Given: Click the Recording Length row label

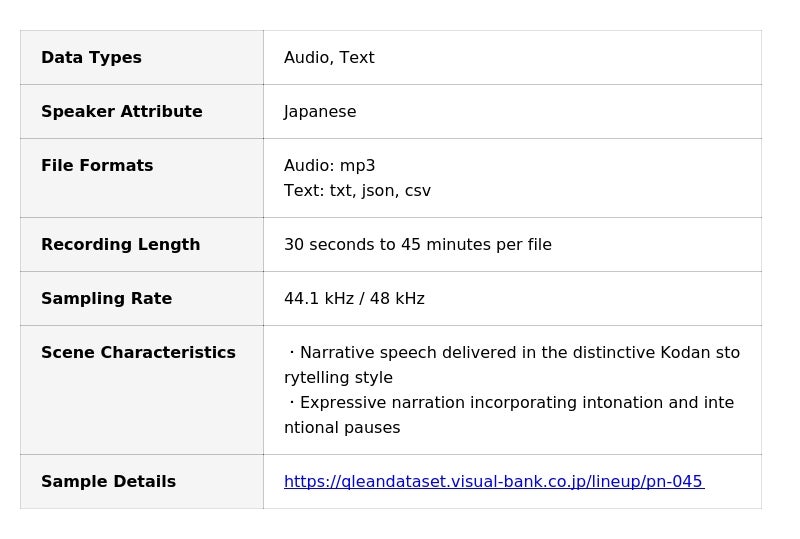Looking at the screenshot, I should pos(120,245).
